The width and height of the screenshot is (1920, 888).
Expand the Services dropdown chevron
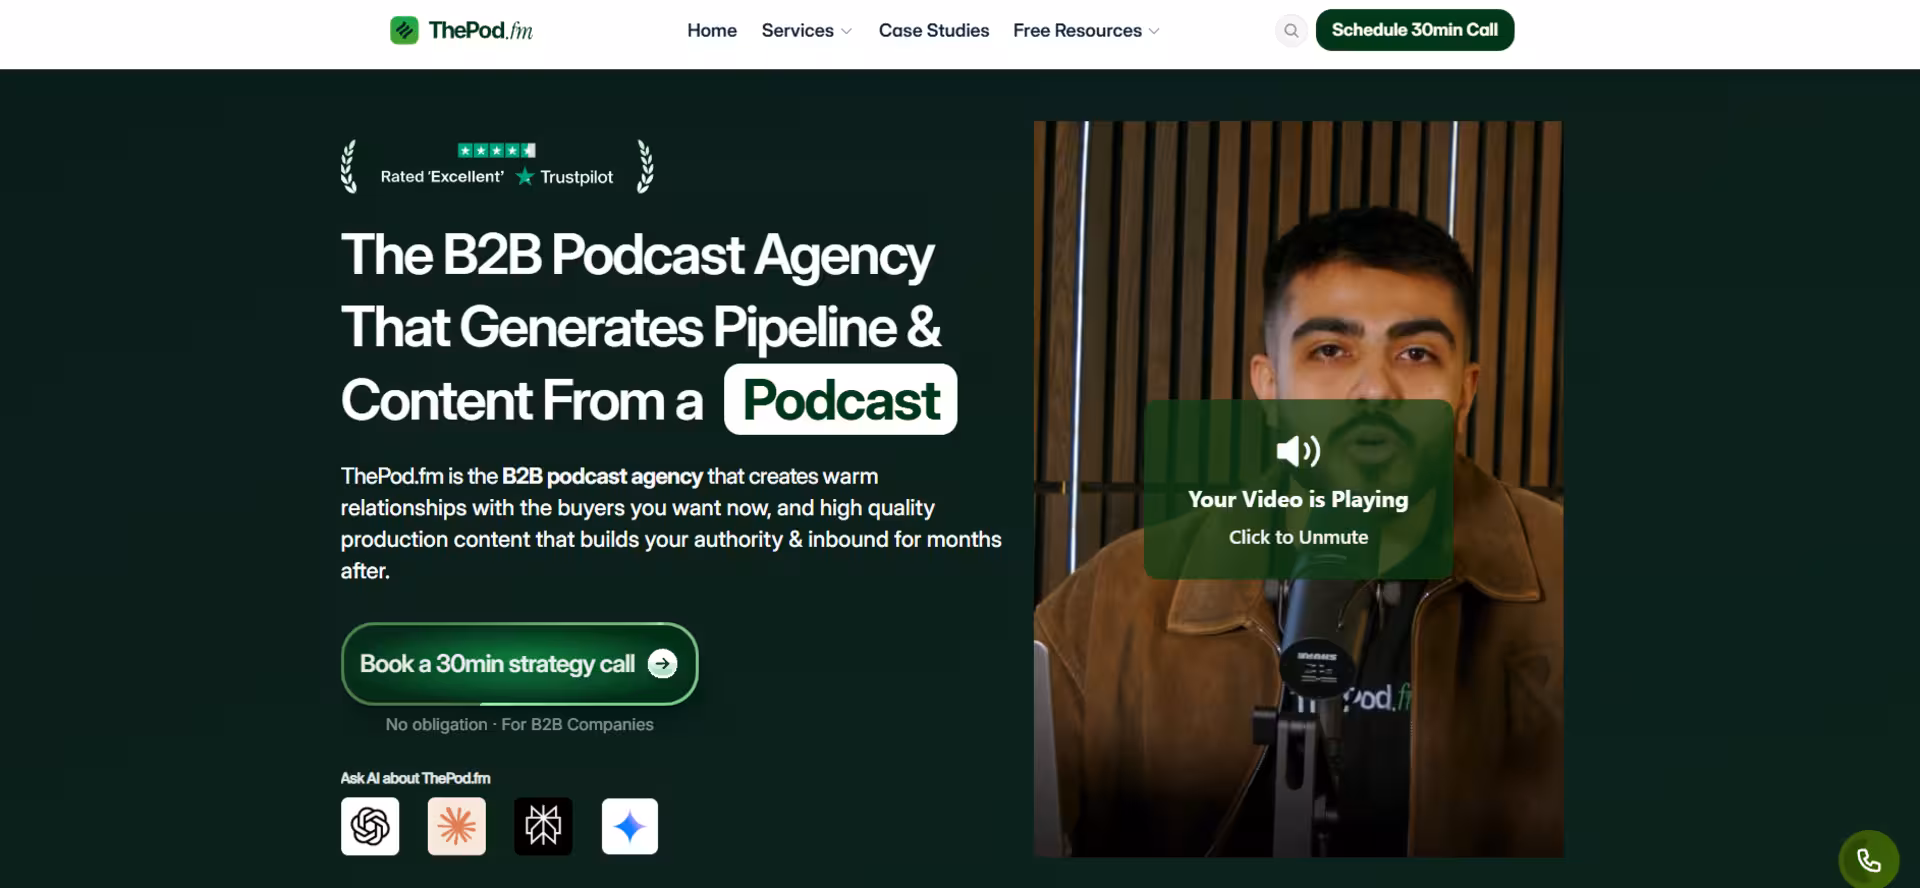tap(847, 31)
